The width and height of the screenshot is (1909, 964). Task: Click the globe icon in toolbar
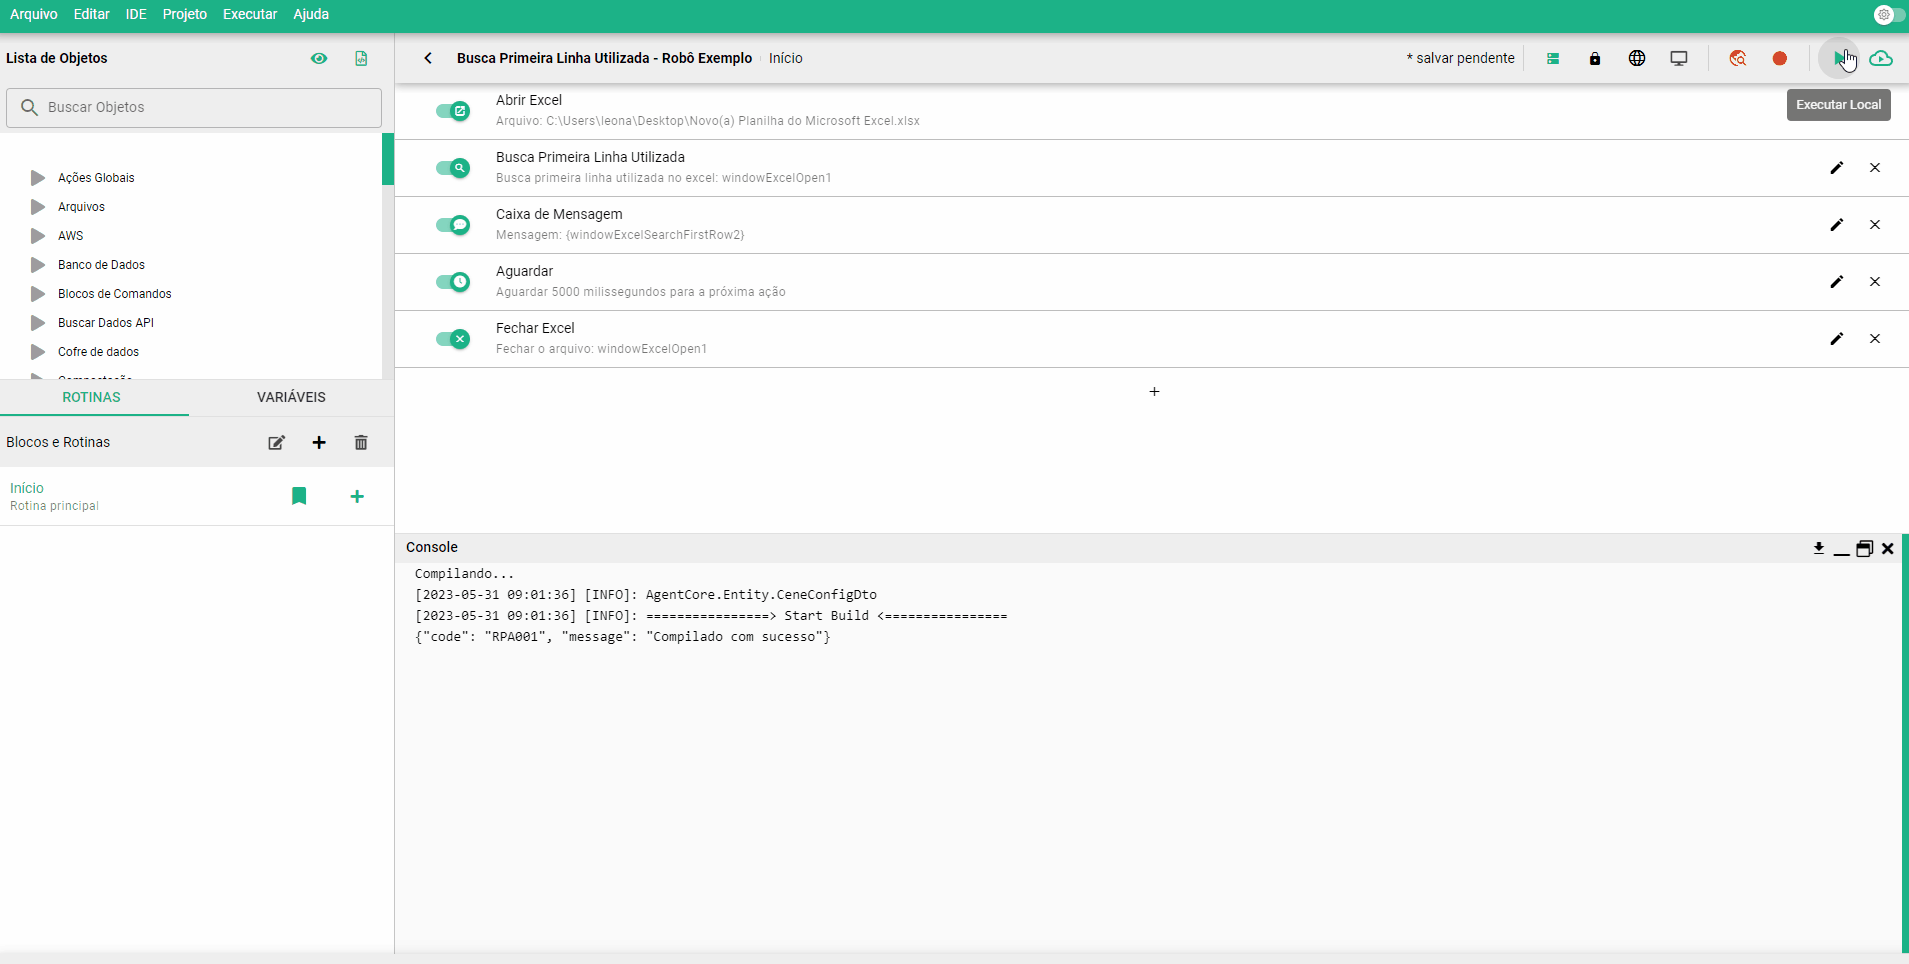pyautogui.click(x=1637, y=59)
